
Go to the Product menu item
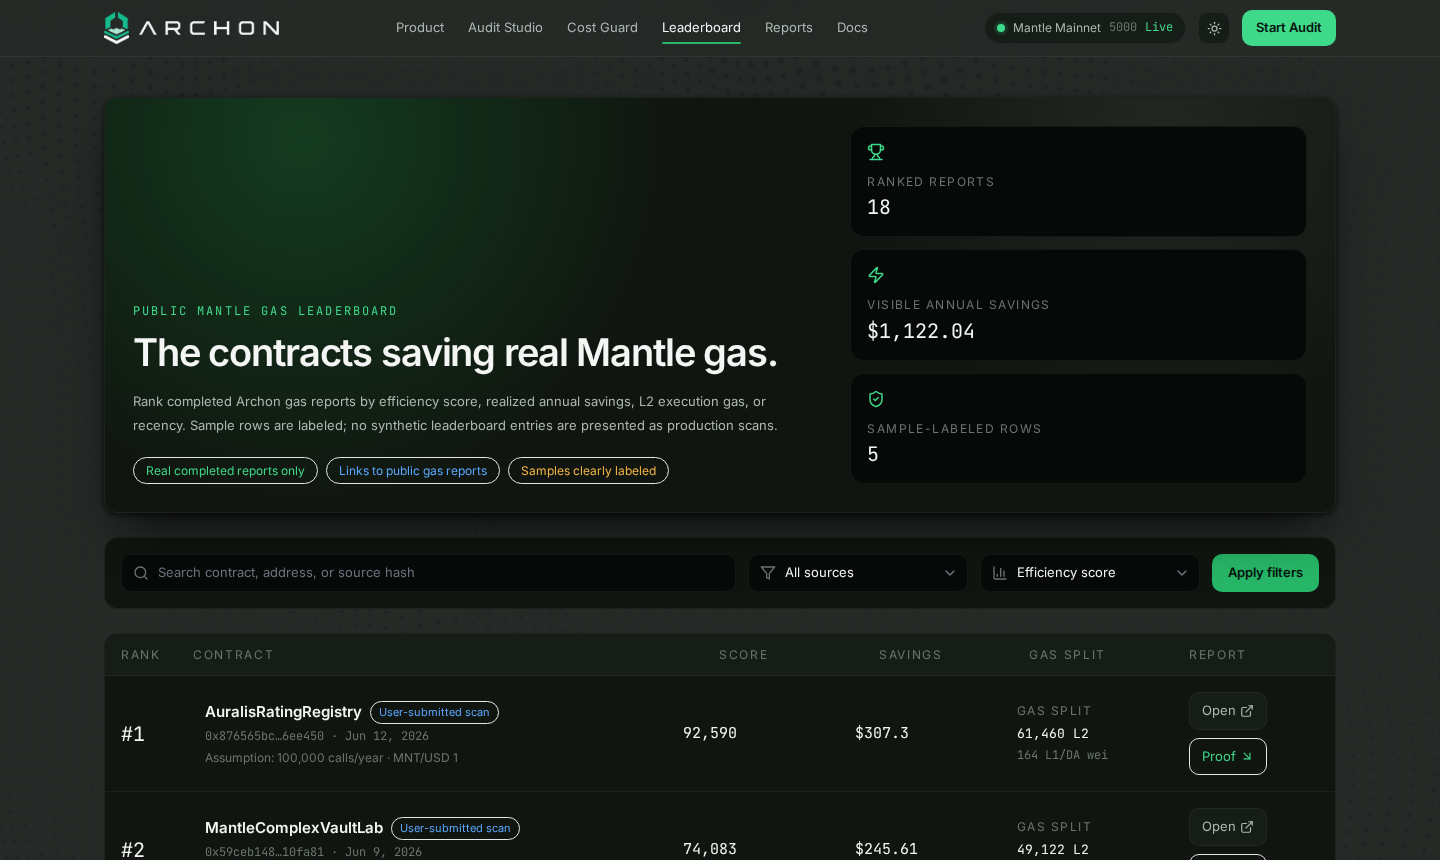[420, 28]
